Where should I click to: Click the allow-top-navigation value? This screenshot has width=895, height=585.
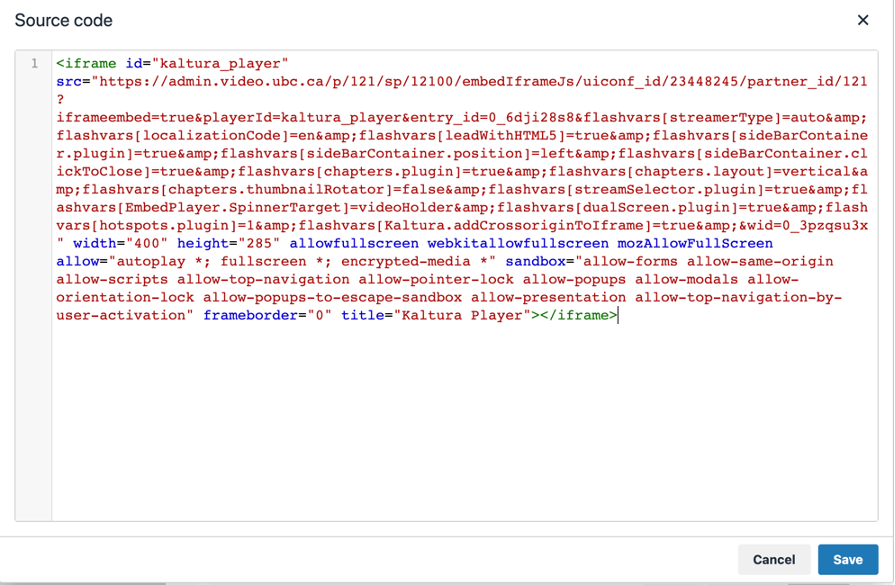pos(263,280)
